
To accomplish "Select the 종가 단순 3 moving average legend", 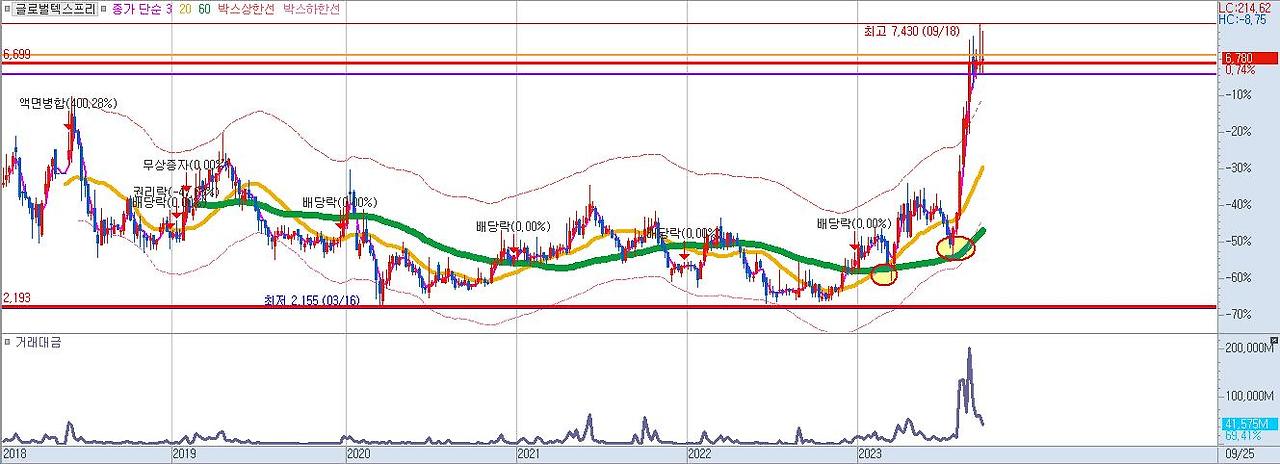I will (143, 8).
